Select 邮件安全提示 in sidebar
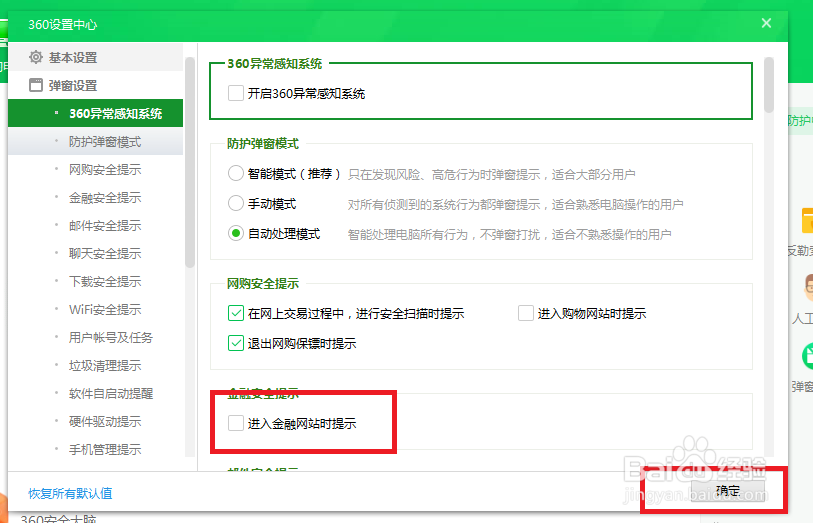Screen dimensions: 813x523 (95, 225)
